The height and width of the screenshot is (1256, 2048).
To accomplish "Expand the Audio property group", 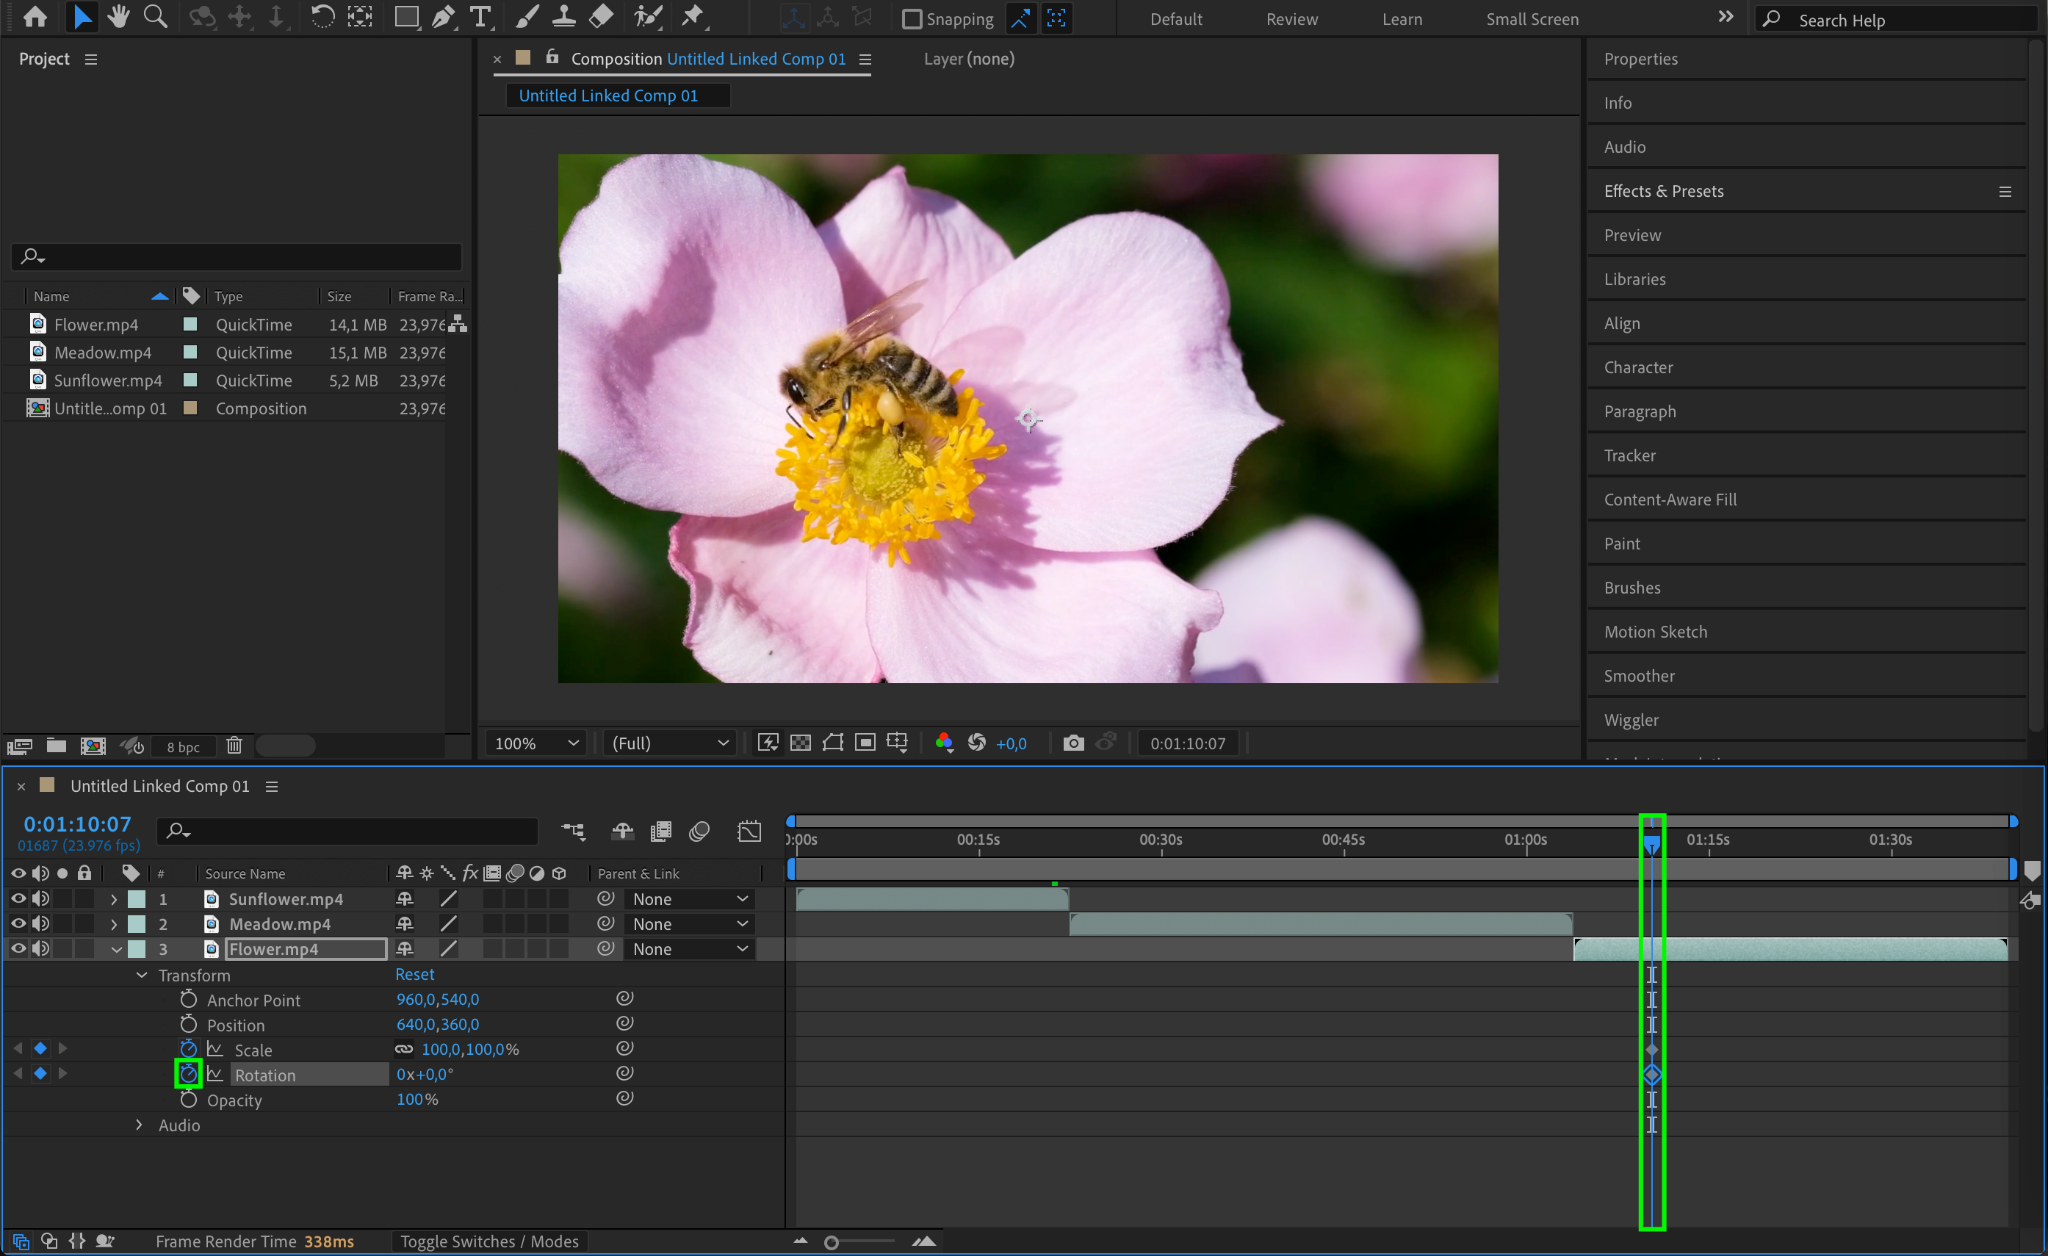I will click(x=139, y=1125).
